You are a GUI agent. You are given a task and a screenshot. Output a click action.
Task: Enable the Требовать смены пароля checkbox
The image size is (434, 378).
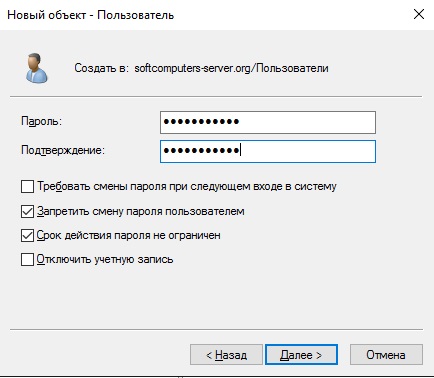click(x=27, y=187)
